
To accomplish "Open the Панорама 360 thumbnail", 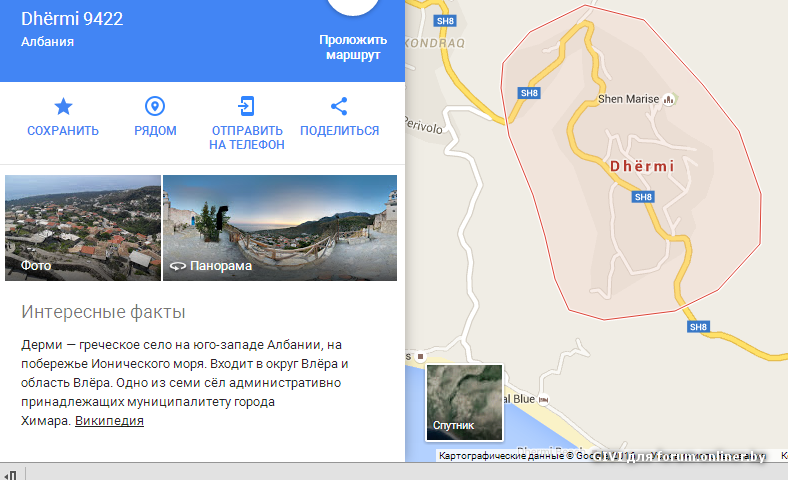I will pos(280,228).
